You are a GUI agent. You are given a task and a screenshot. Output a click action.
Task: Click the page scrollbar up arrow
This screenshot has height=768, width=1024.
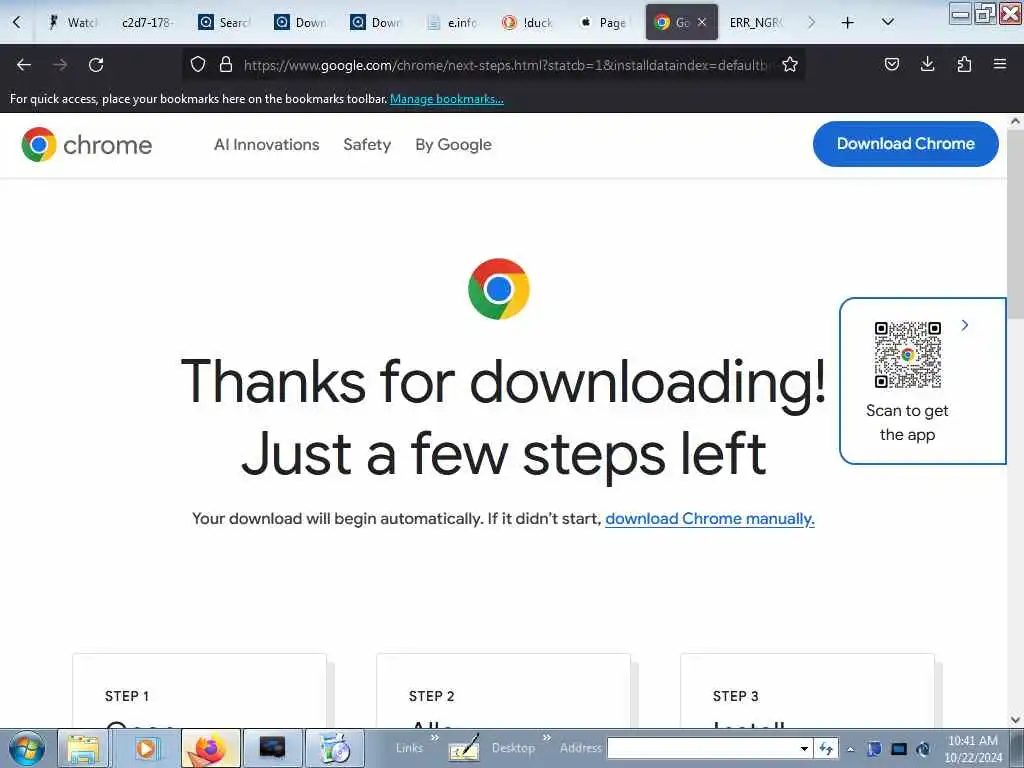click(x=1015, y=121)
